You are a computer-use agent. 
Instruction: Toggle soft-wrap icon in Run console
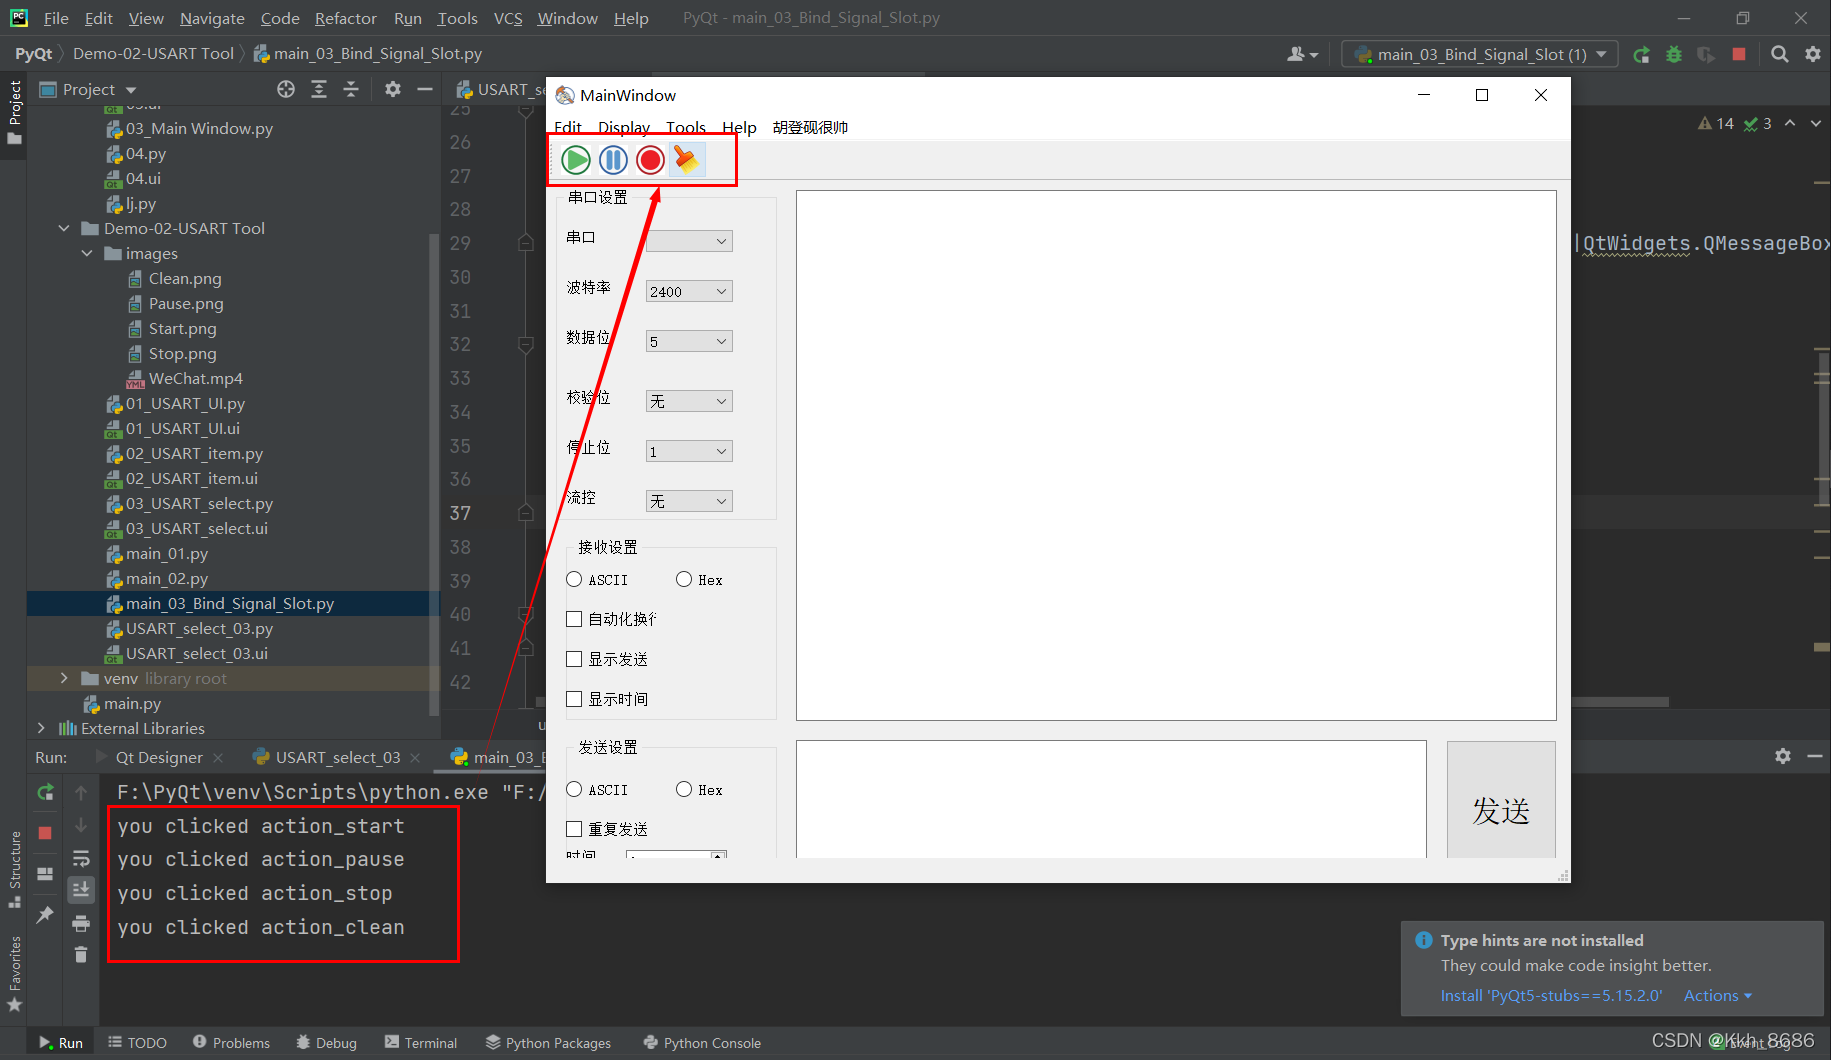pyautogui.click(x=81, y=858)
